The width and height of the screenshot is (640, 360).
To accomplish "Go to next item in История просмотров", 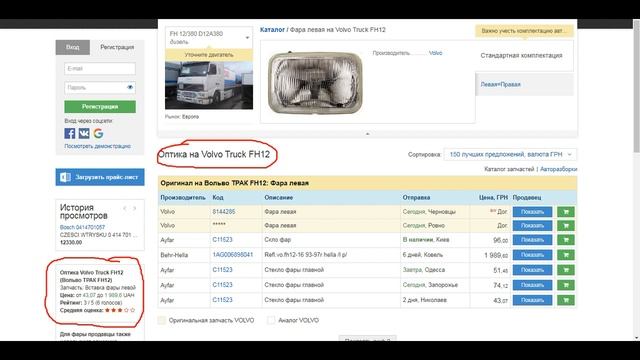I will point(134,208).
